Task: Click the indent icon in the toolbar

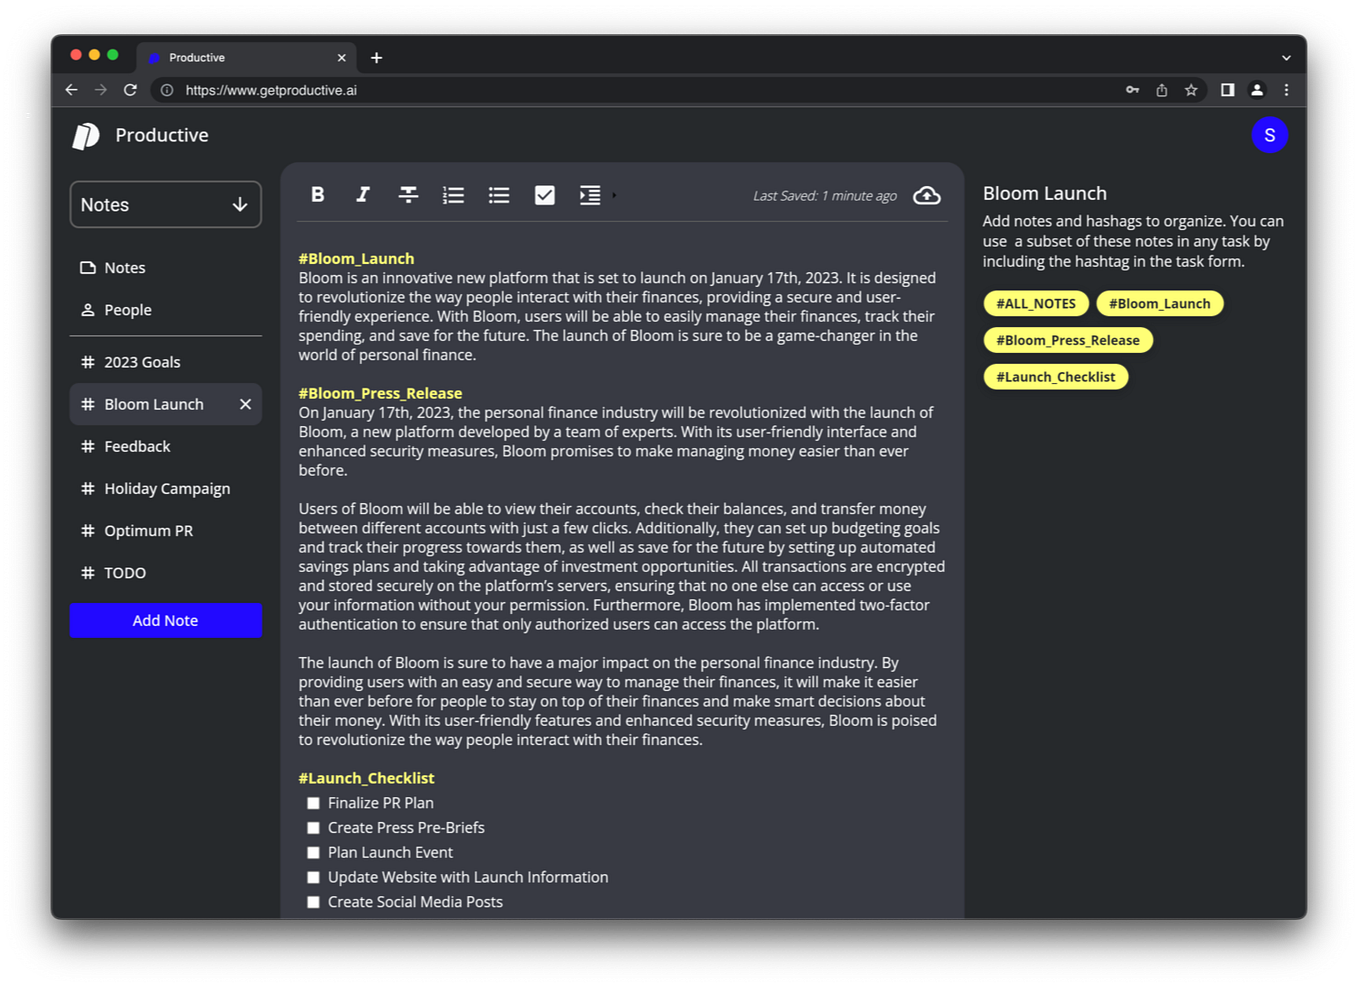Action: (x=589, y=195)
